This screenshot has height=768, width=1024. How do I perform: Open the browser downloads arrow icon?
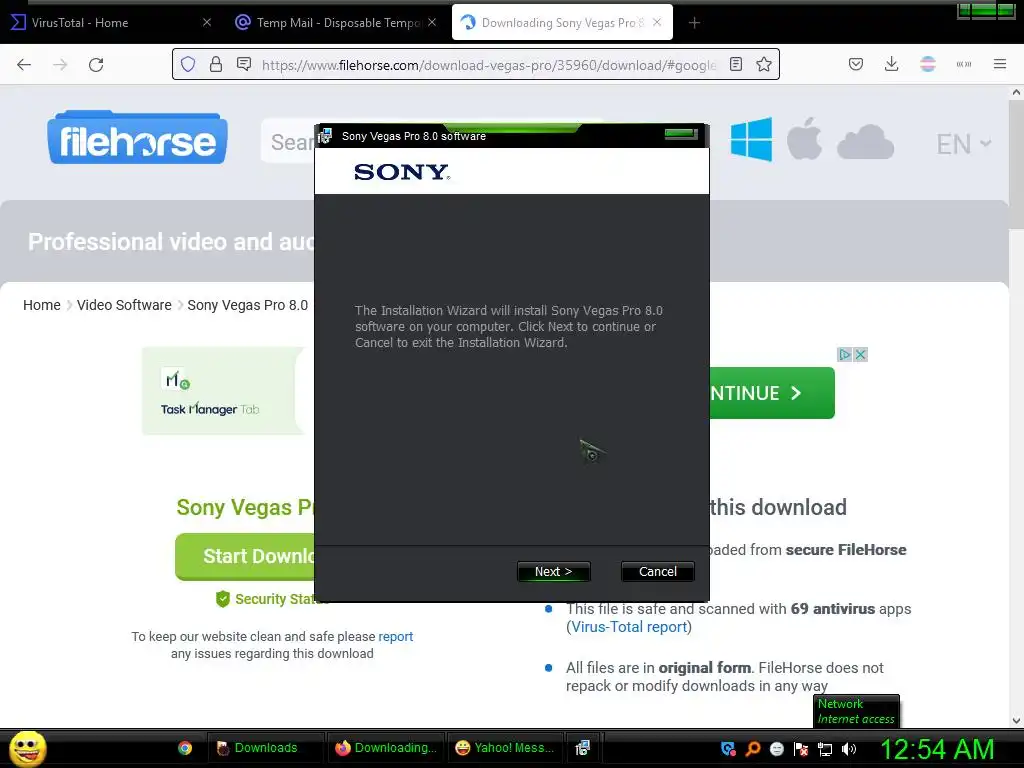tap(891, 64)
